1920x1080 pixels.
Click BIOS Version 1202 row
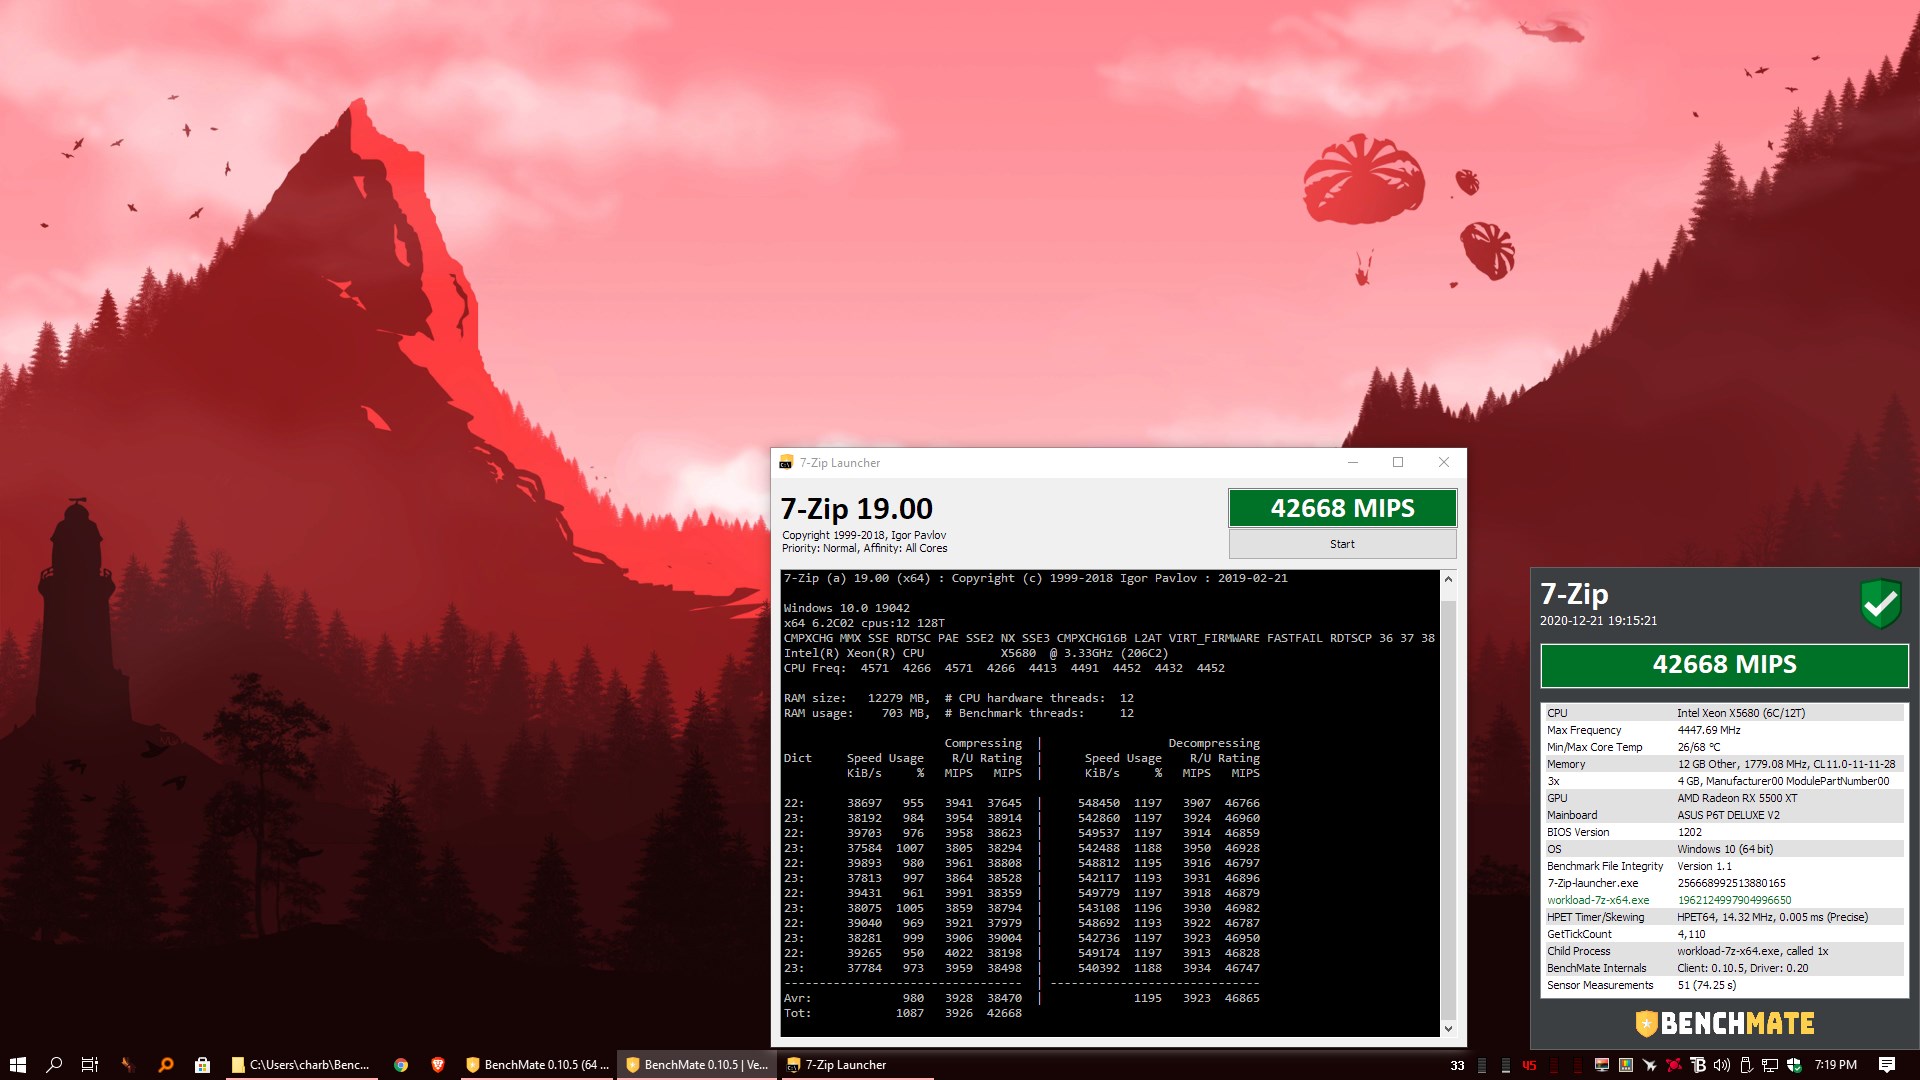(1724, 832)
